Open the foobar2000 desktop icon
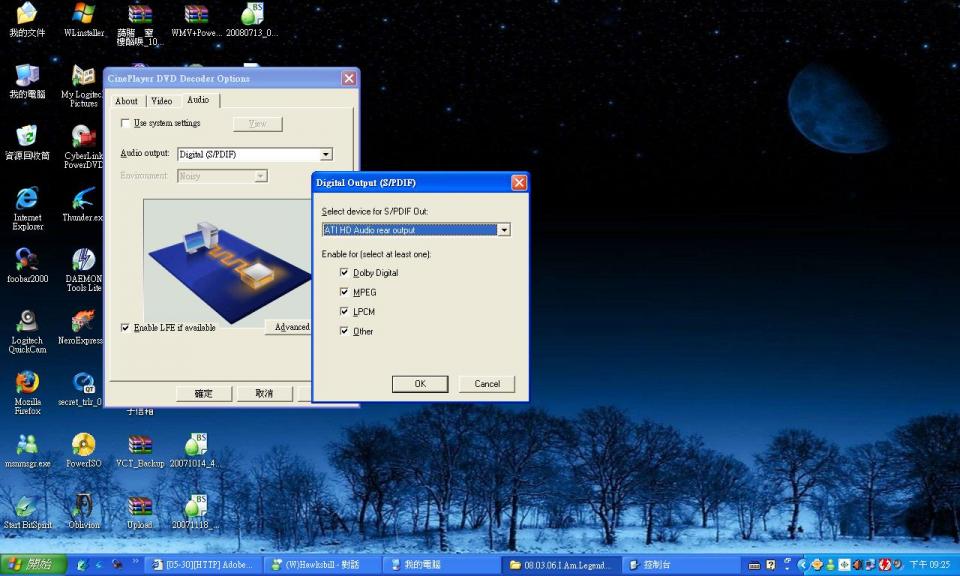The image size is (960, 576). [27, 260]
